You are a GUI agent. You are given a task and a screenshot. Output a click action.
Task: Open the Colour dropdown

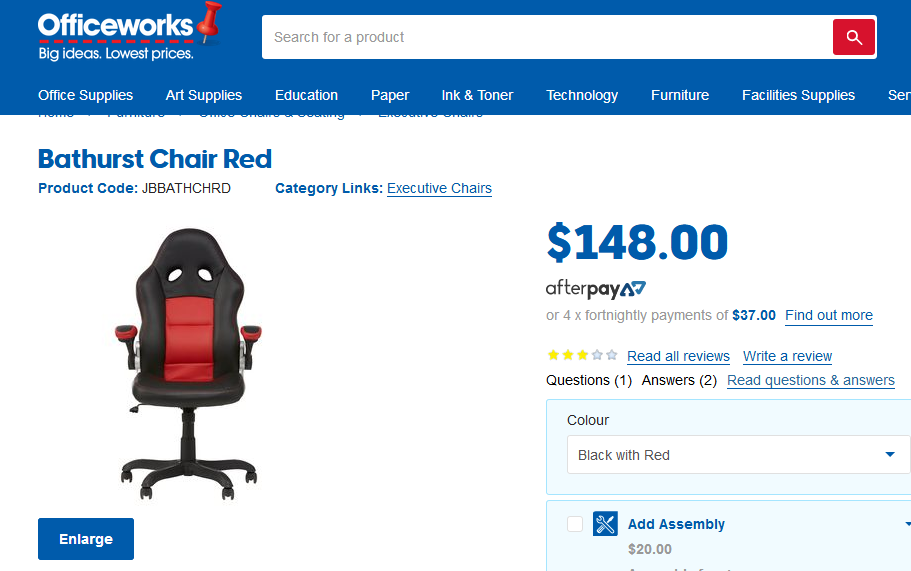738,455
